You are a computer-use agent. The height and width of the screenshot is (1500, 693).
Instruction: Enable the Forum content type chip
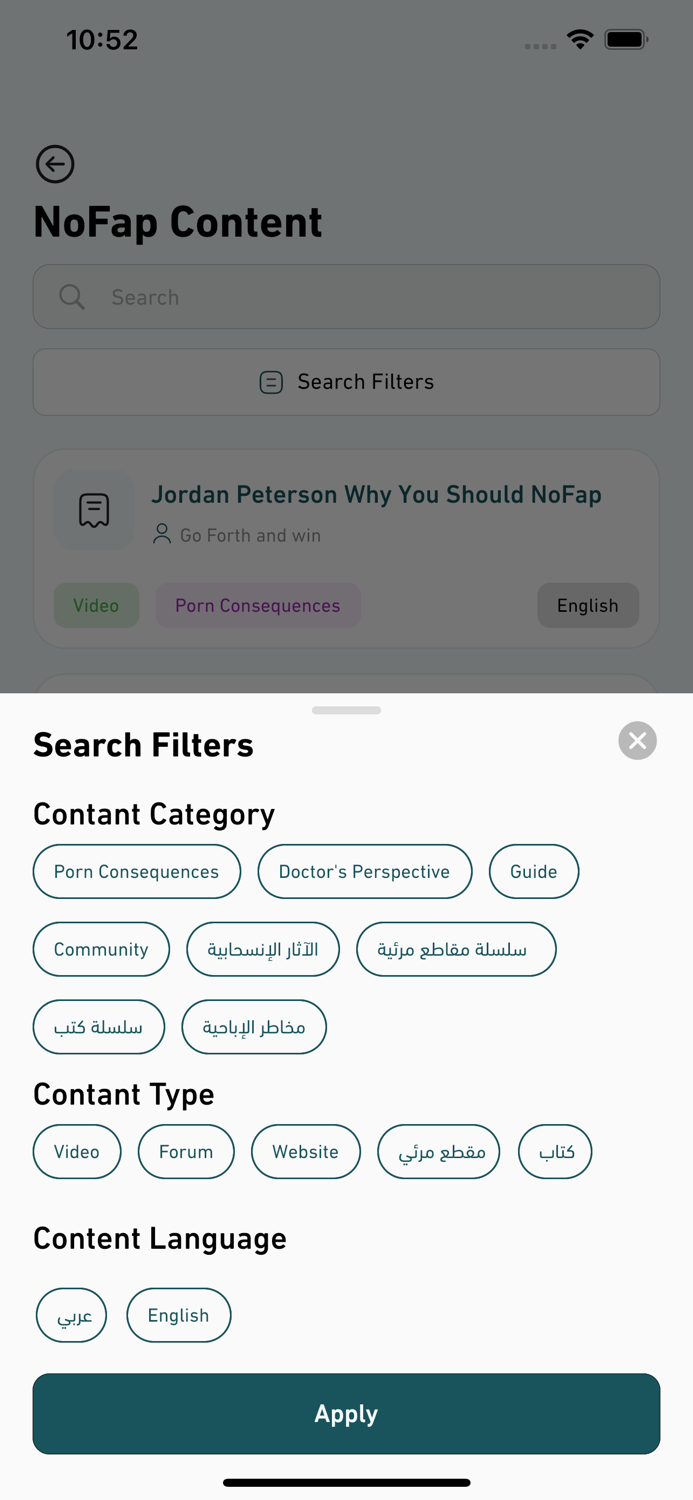[x=186, y=1151]
